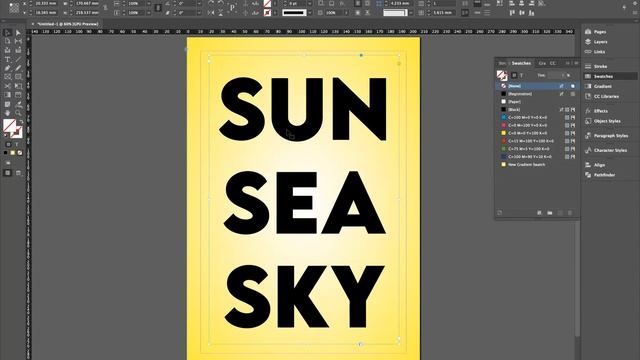Select the Direct Selection tool
Viewport: 640px width, 360px height.
click(x=18, y=33)
